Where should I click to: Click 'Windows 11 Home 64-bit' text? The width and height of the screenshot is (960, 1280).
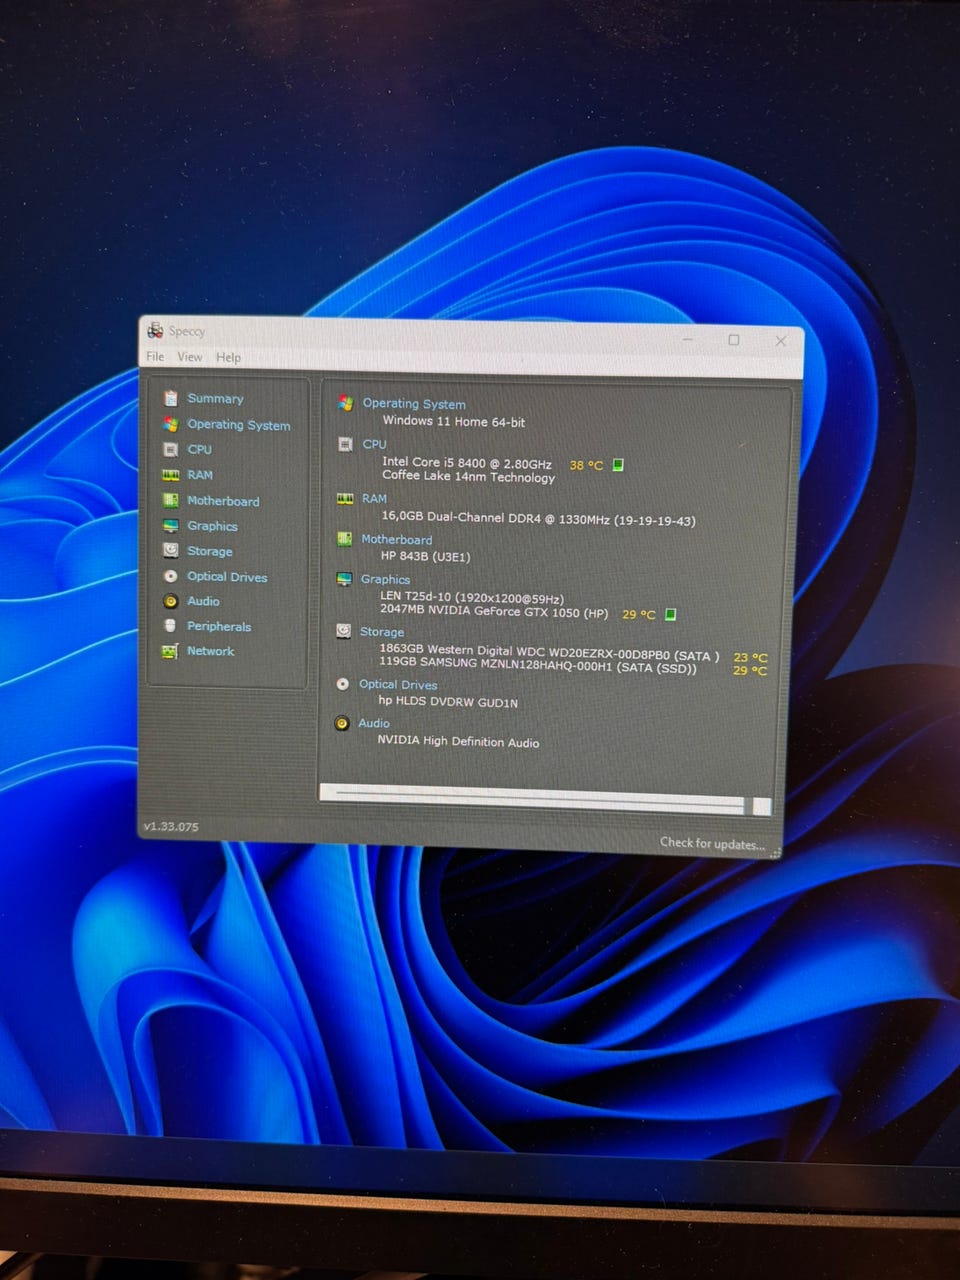point(453,421)
